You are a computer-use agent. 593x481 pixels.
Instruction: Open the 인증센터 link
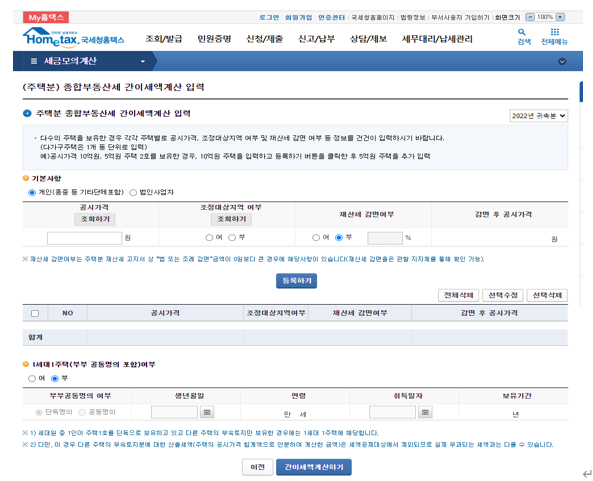[x=331, y=17]
